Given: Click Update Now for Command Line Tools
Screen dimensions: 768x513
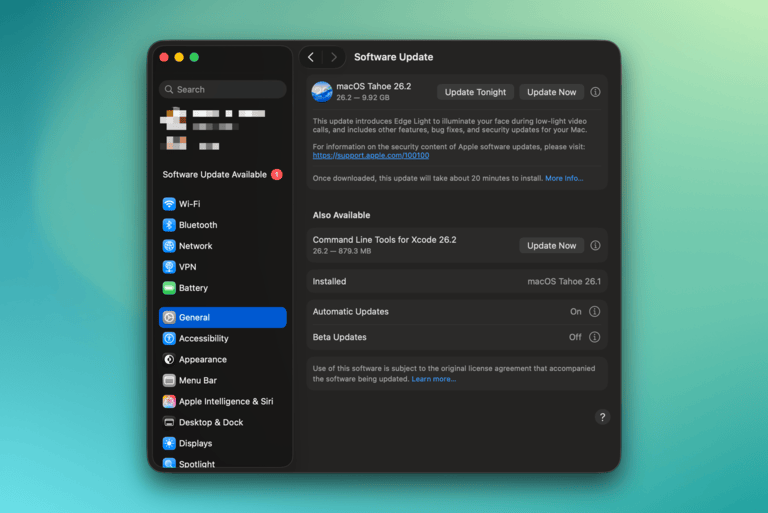Looking at the screenshot, I should click(552, 245).
